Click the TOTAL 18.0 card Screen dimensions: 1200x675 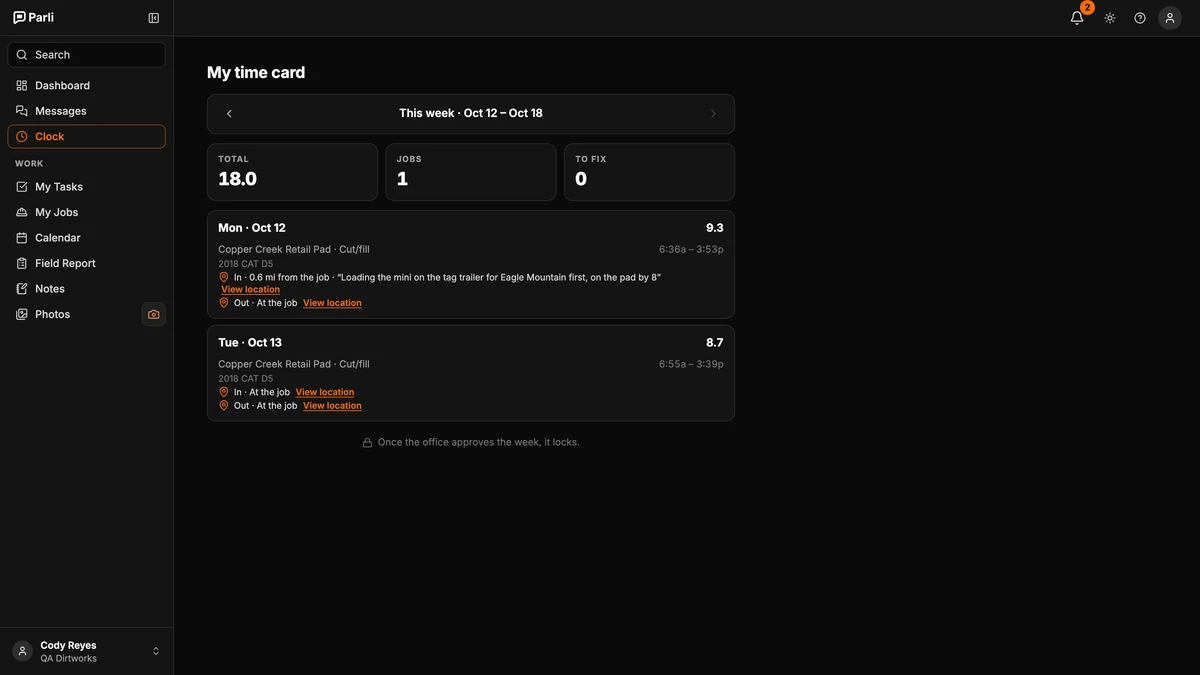[292, 172]
